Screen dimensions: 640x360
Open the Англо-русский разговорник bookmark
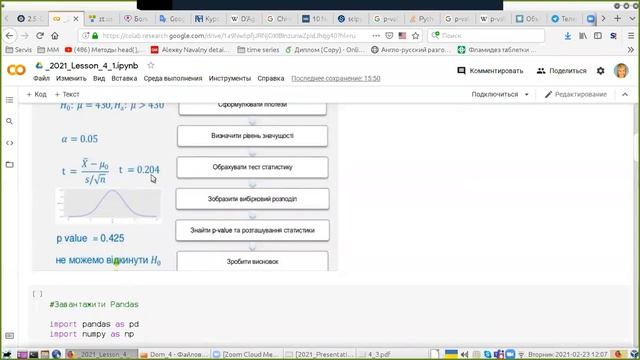tap(411, 50)
